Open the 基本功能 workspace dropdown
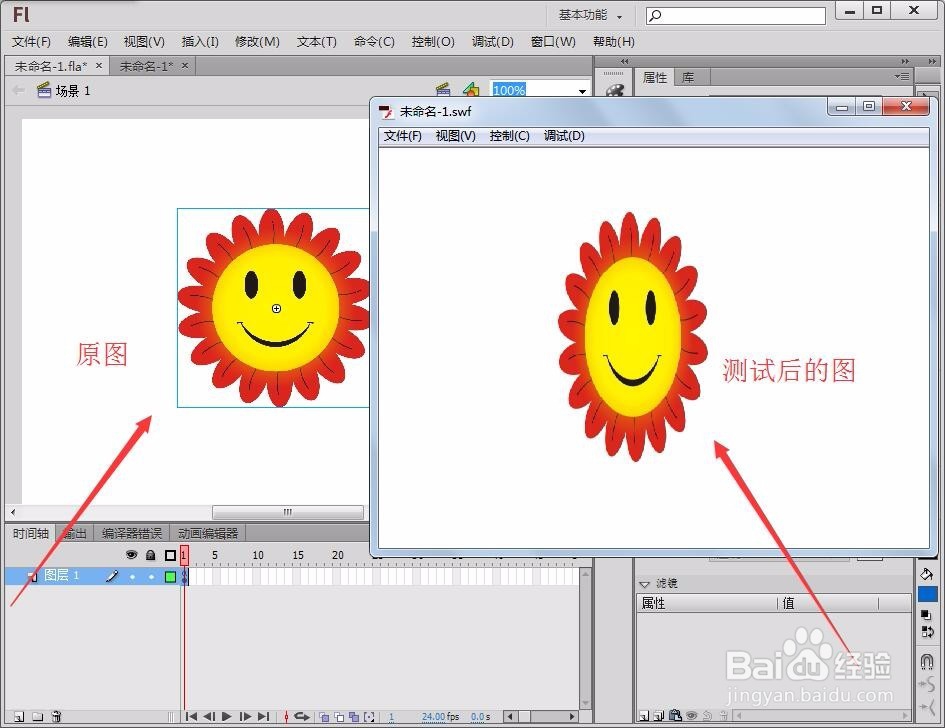This screenshot has height=728, width=945. [x=590, y=15]
